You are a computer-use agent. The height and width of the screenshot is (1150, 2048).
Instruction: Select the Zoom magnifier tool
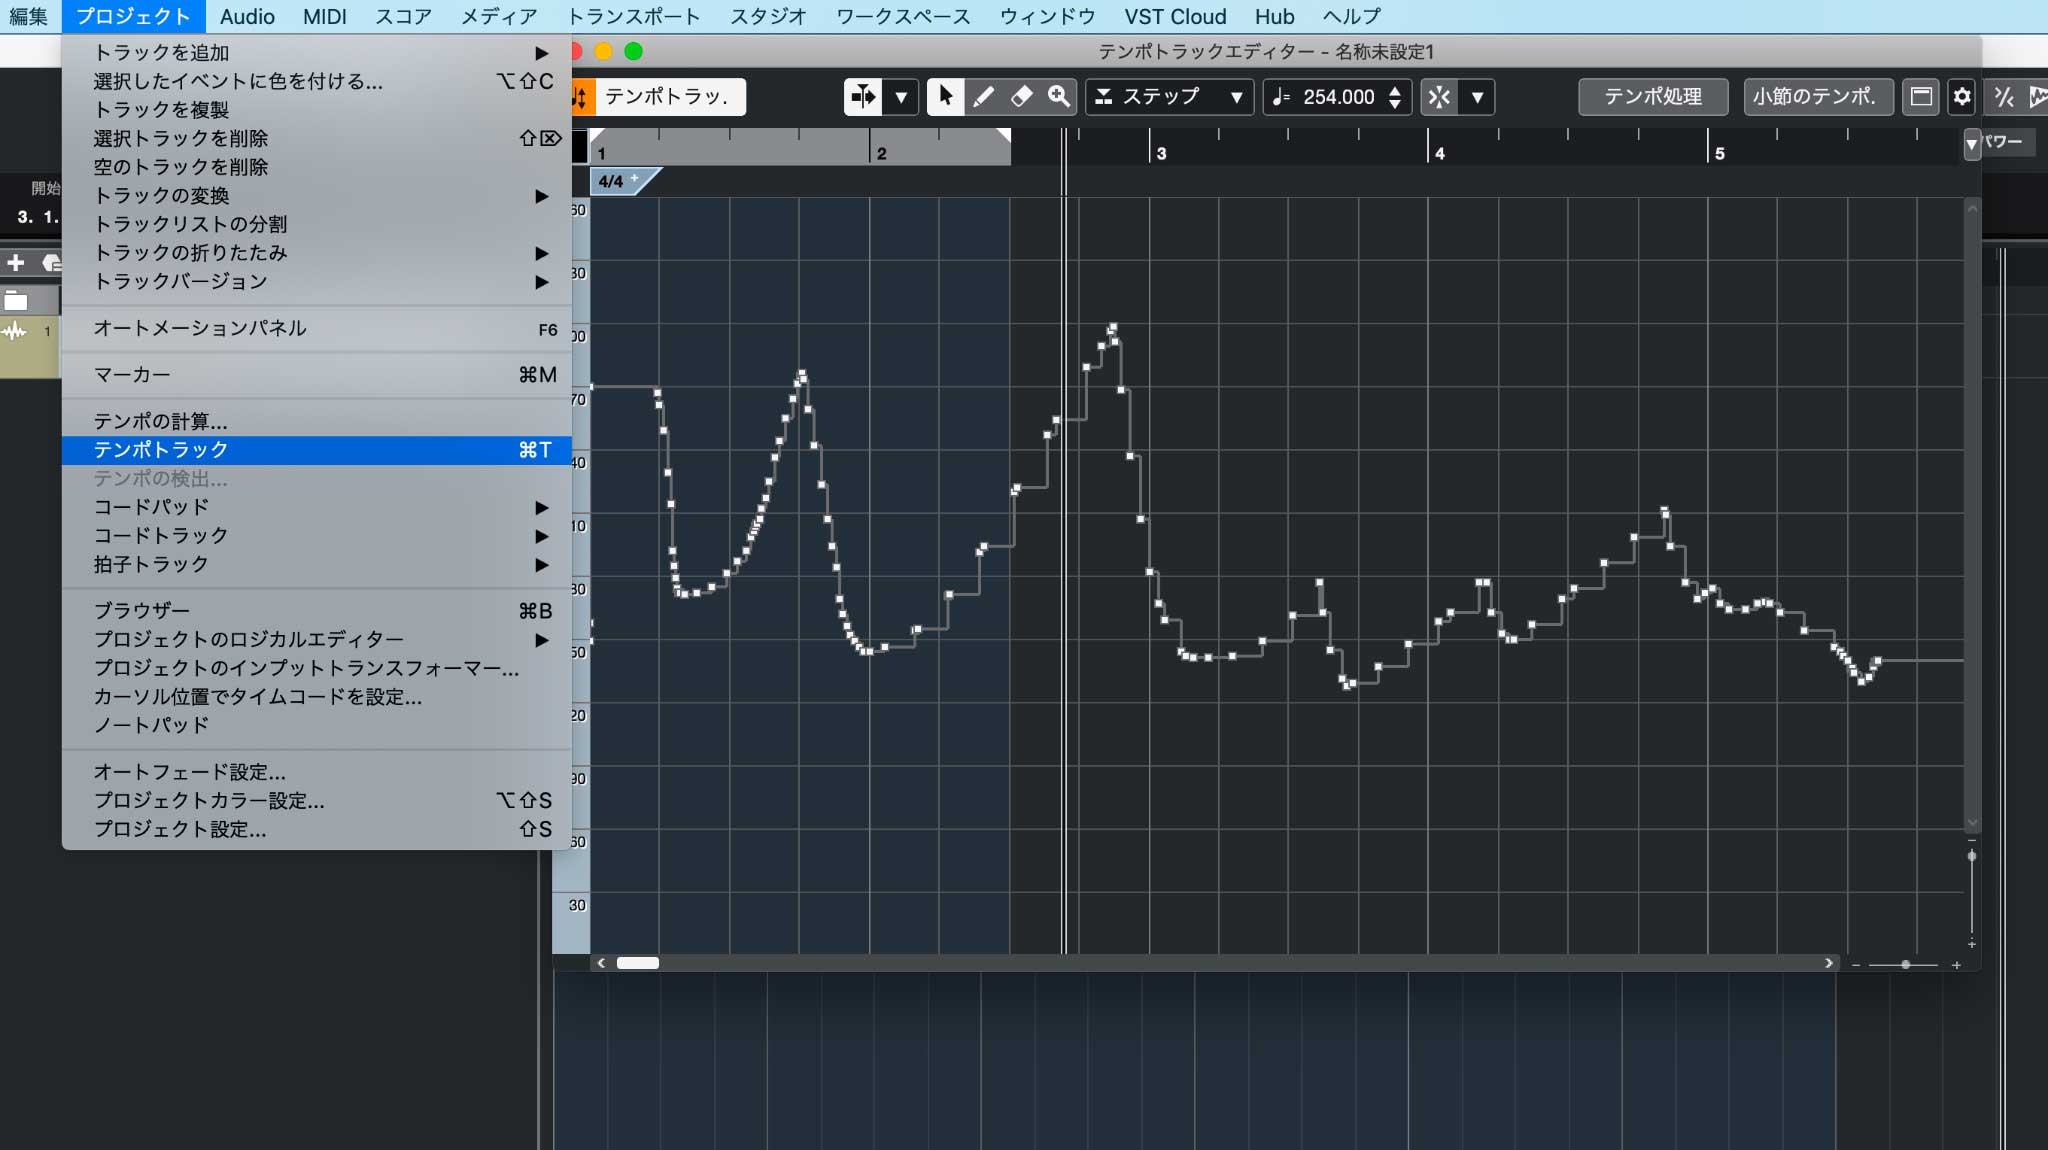click(1058, 97)
